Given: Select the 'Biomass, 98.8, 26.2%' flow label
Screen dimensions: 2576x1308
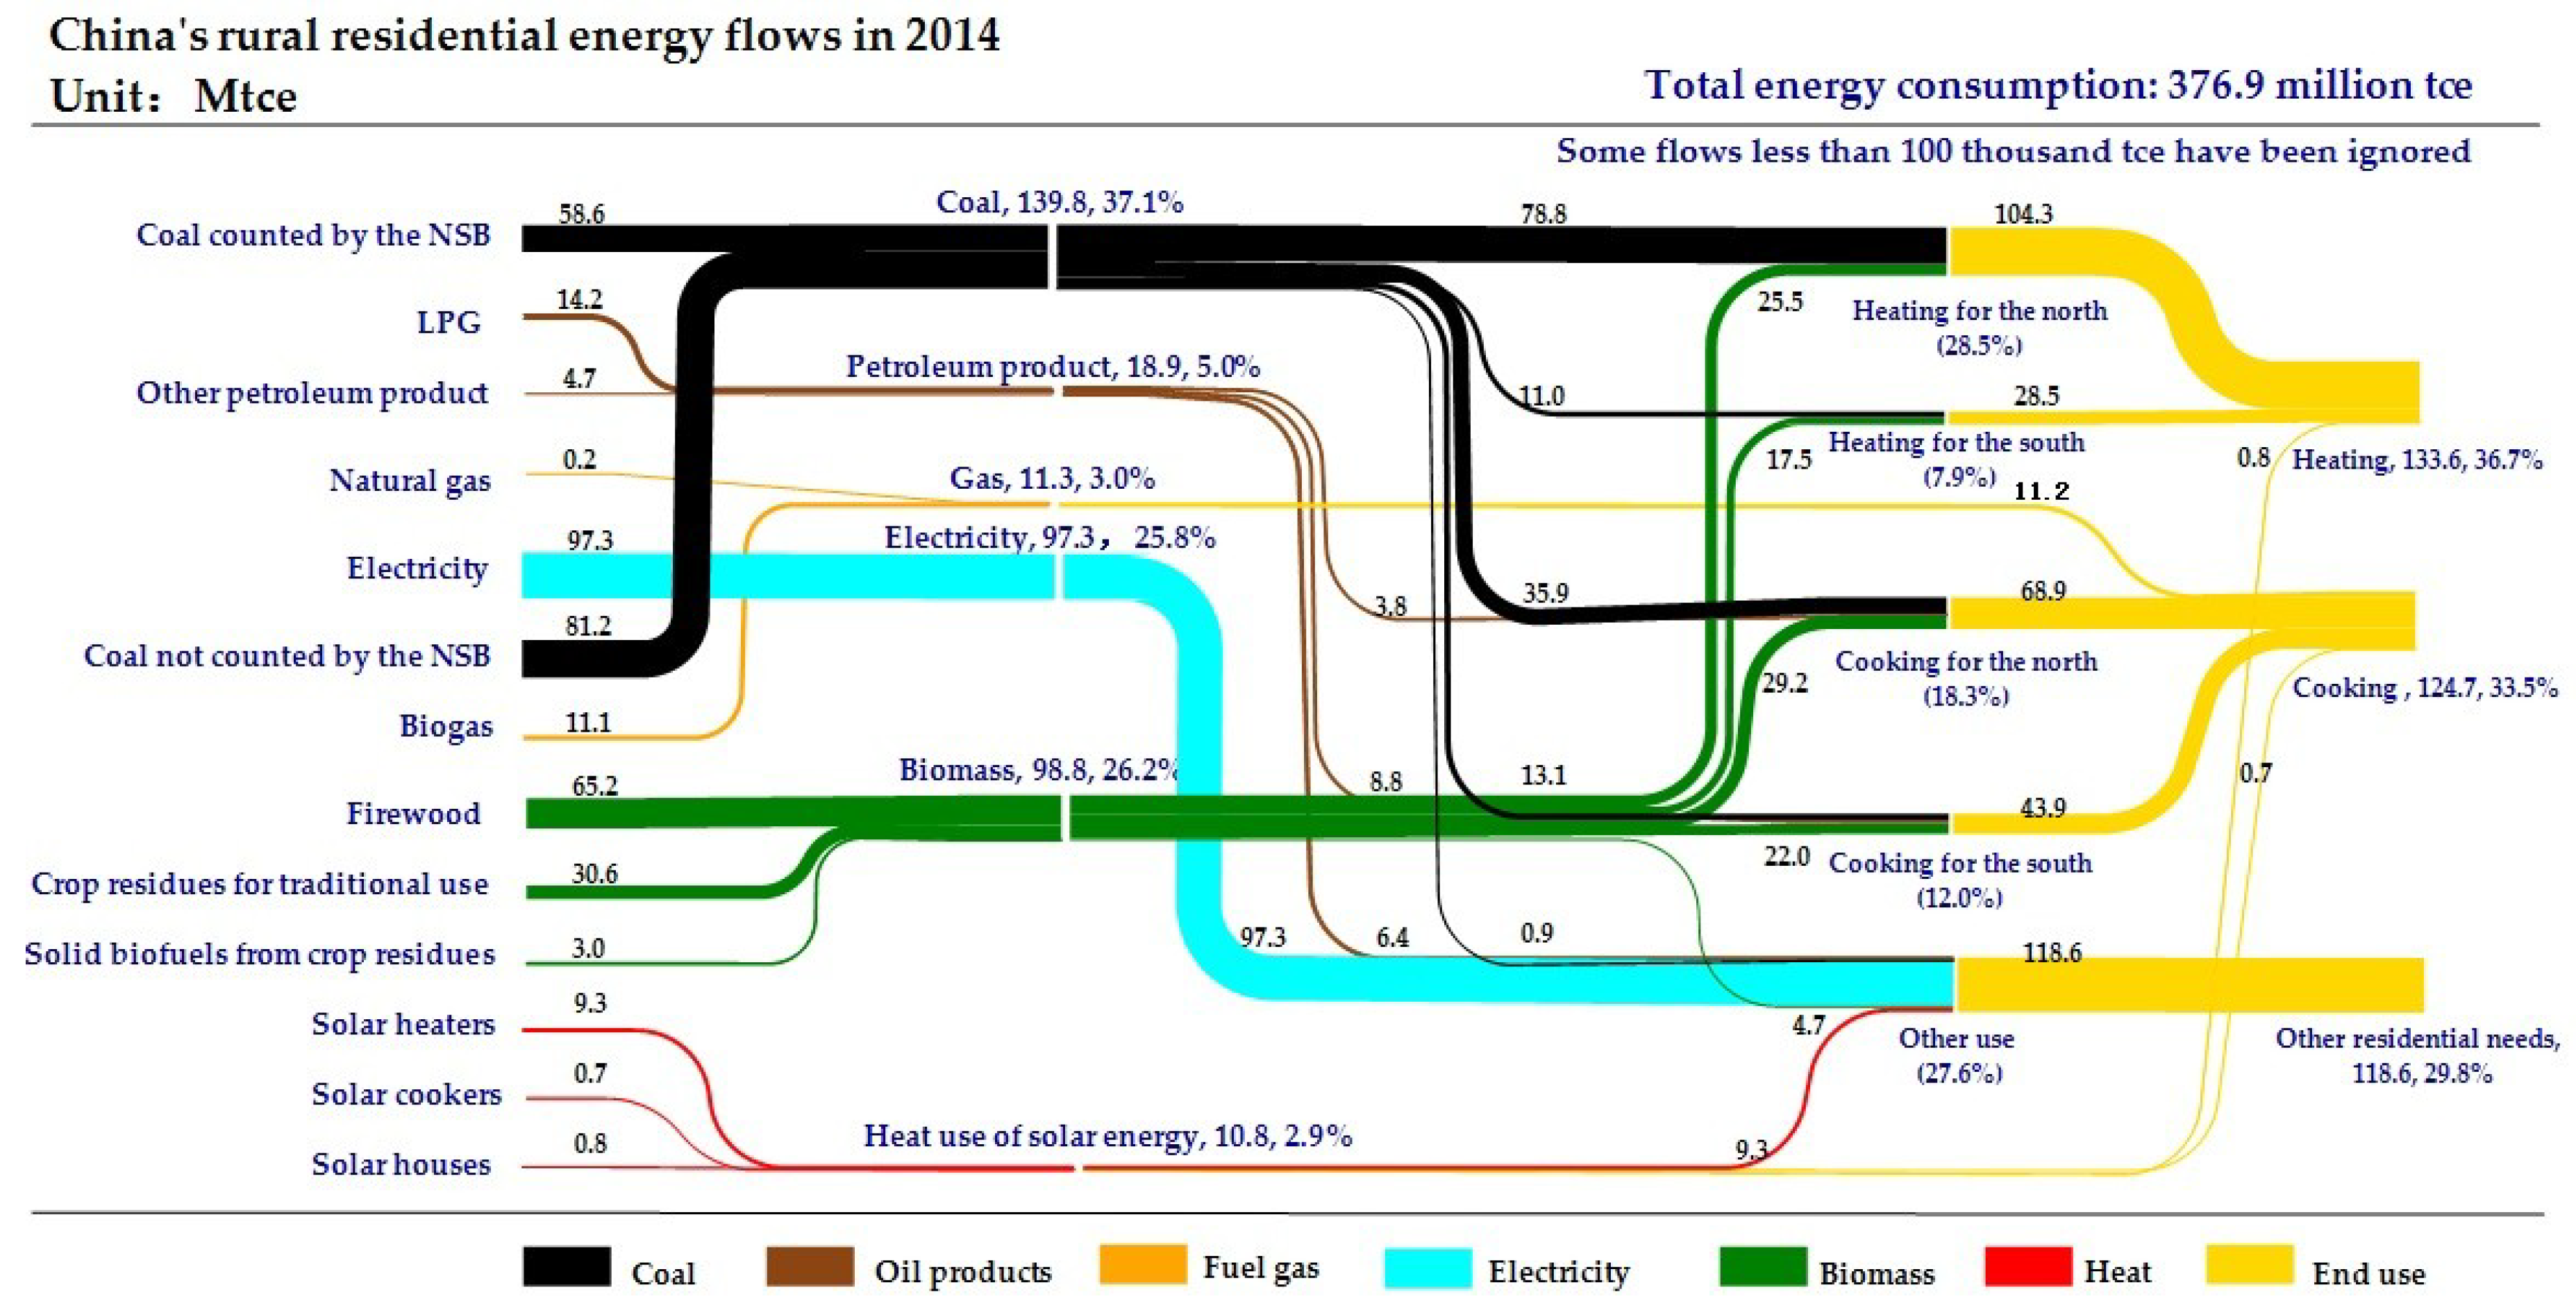Looking at the screenshot, I should [1037, 770].
